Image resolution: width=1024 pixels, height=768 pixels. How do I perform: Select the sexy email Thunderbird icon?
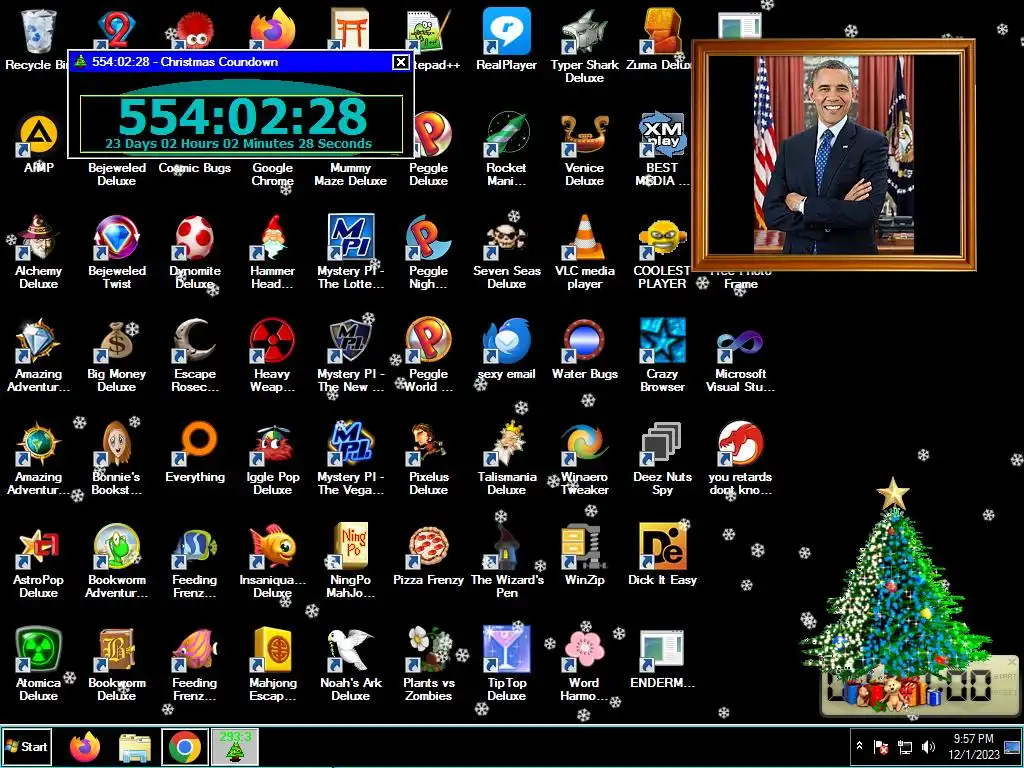tap(506, 341)
